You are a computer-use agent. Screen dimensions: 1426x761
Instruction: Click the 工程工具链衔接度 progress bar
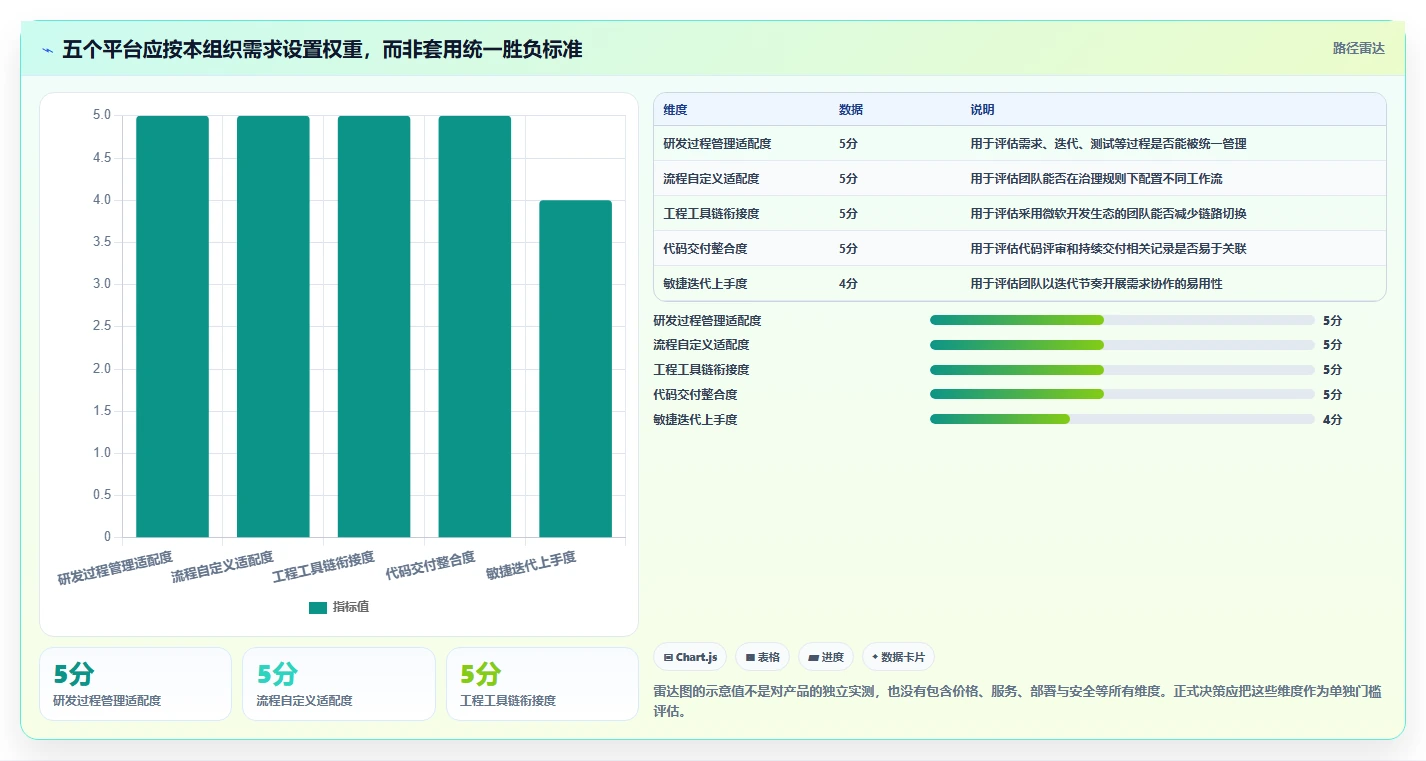point(1122,370)
